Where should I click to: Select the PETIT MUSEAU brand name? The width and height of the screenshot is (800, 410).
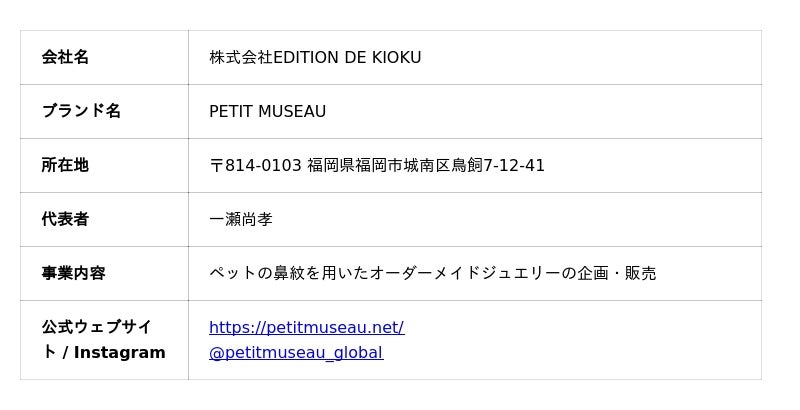click(x=267, y=111)
